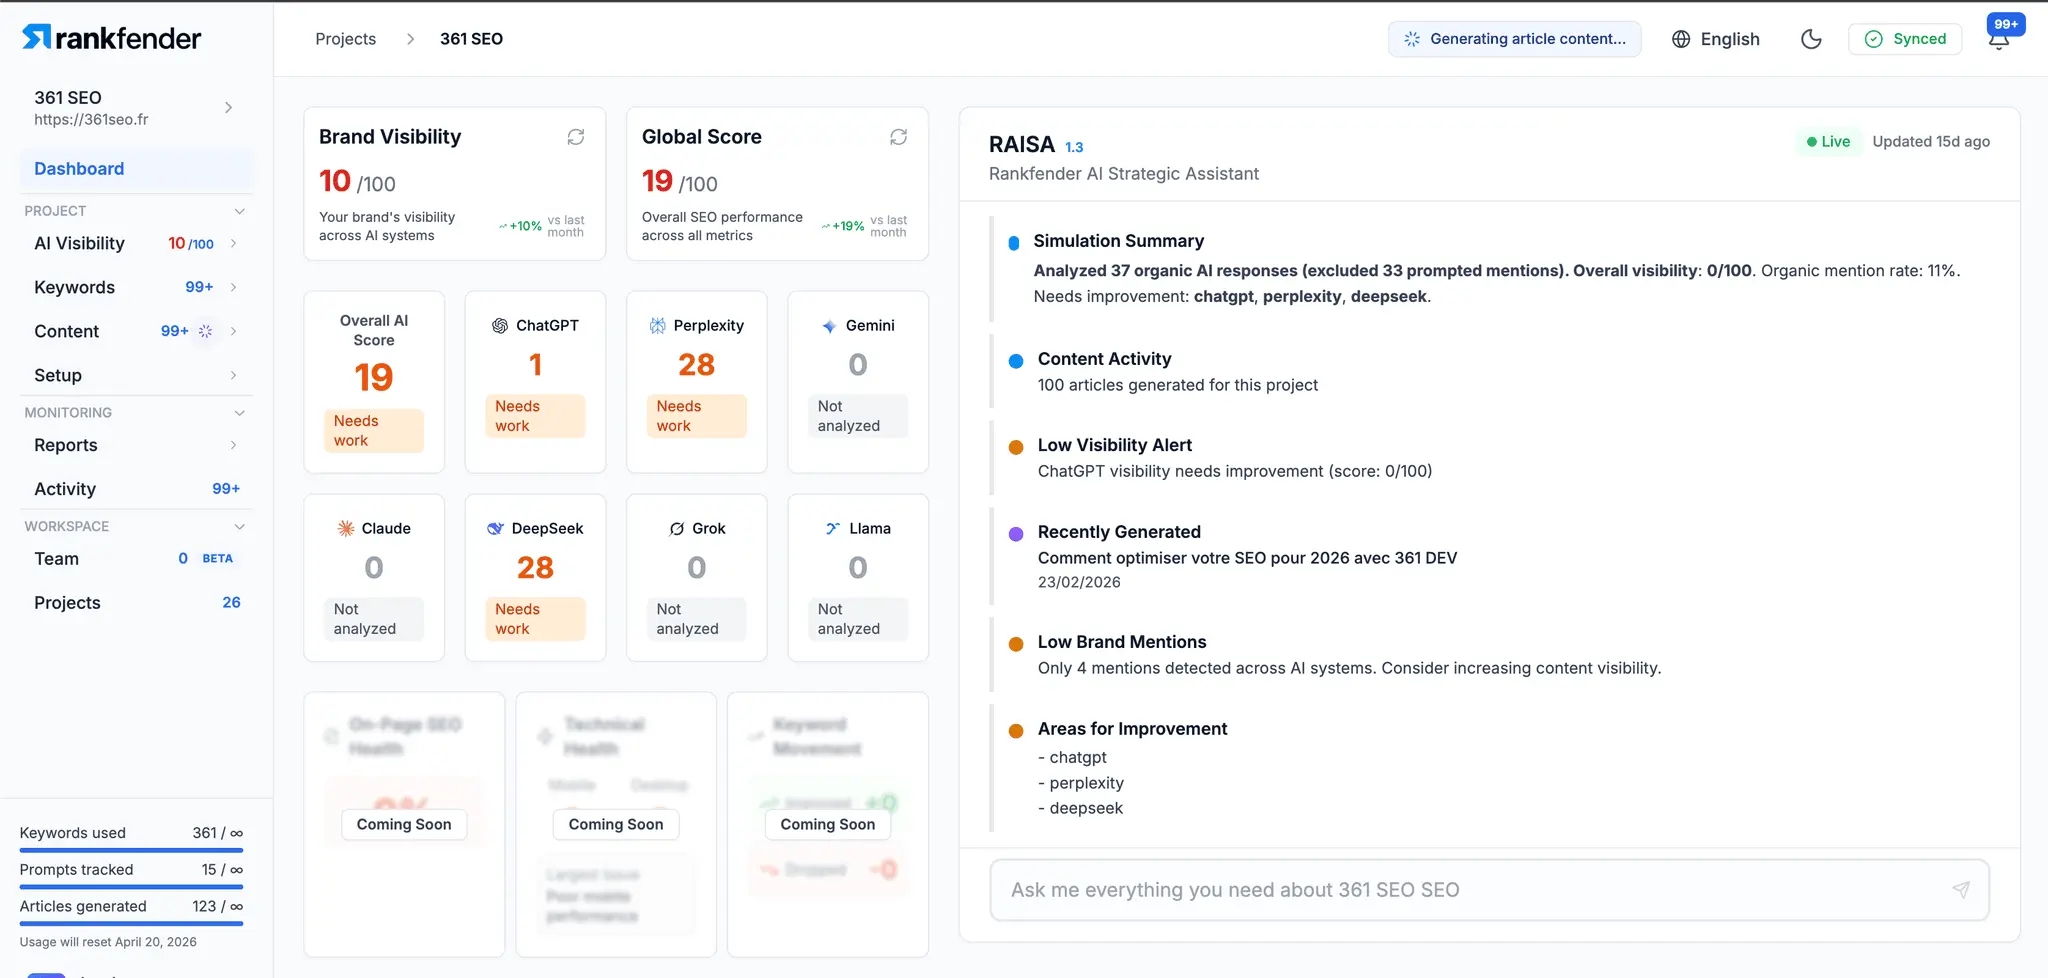
Task: Click the Synced status button
Action: 1905,39
